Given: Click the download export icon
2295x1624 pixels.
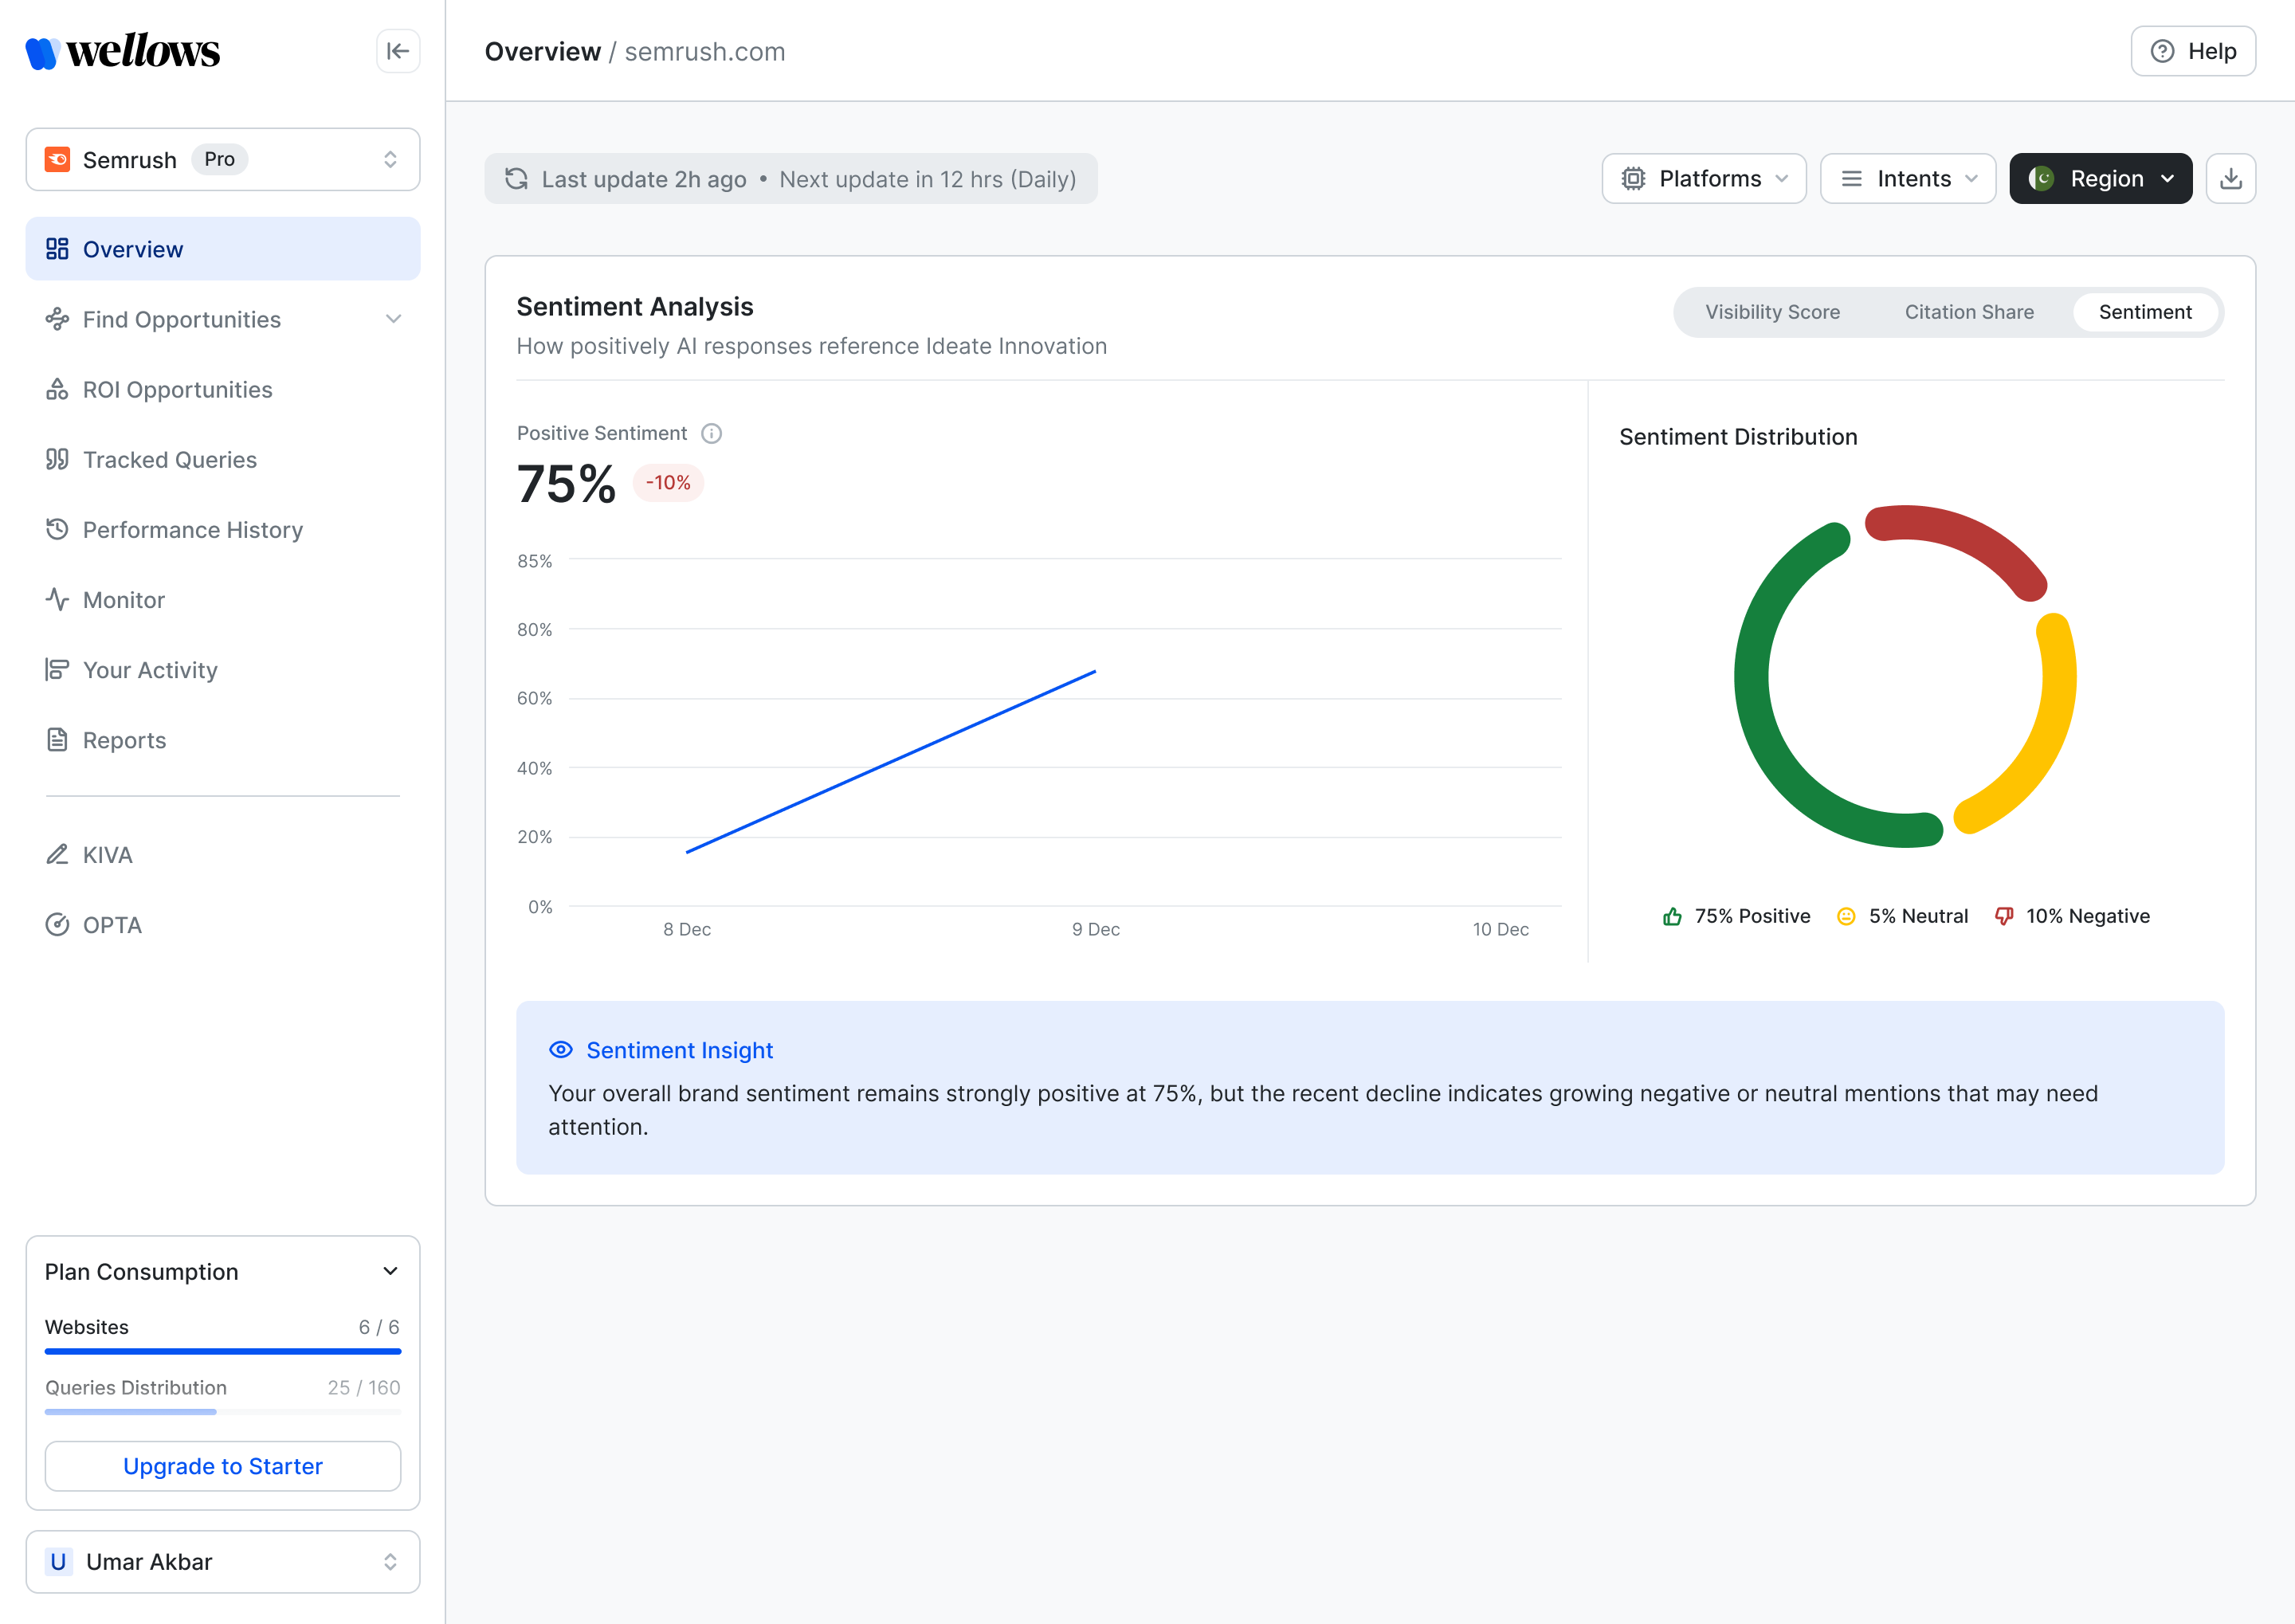Looking at the screenshot, I should point(2230,179).
